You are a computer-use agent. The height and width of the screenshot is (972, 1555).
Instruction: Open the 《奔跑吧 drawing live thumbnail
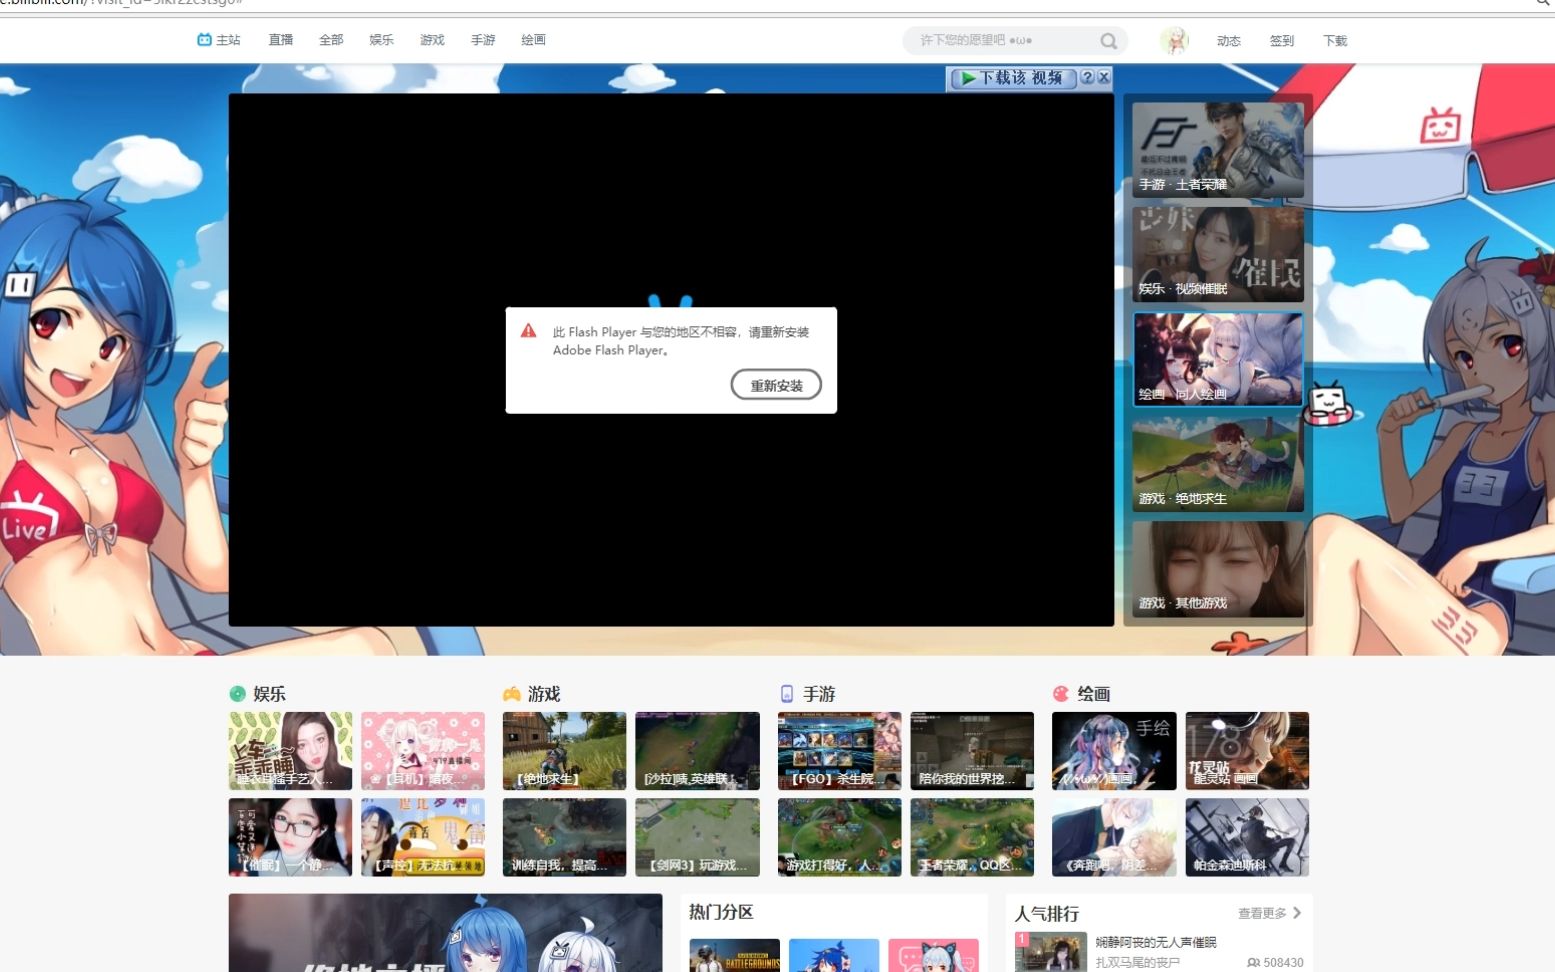[x=1114, y=837]
